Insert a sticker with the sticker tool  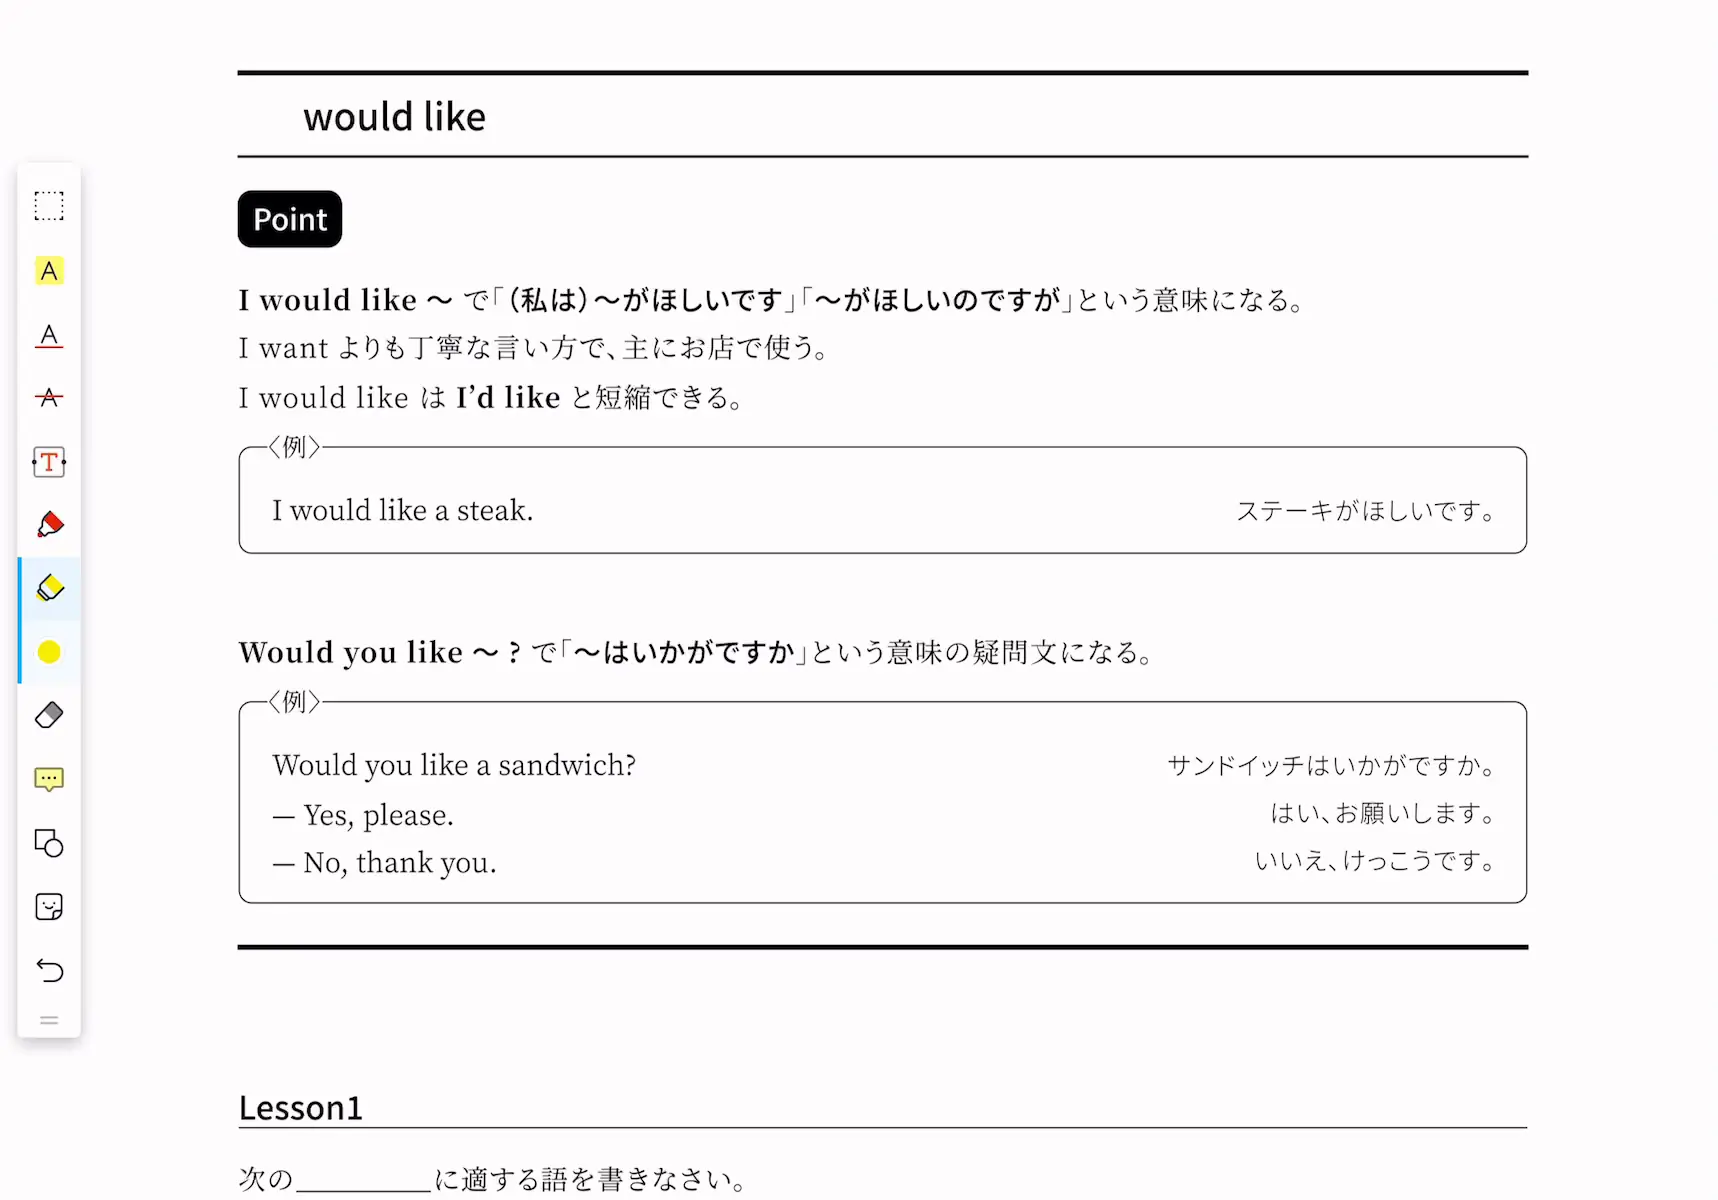[x=49, y=907]
